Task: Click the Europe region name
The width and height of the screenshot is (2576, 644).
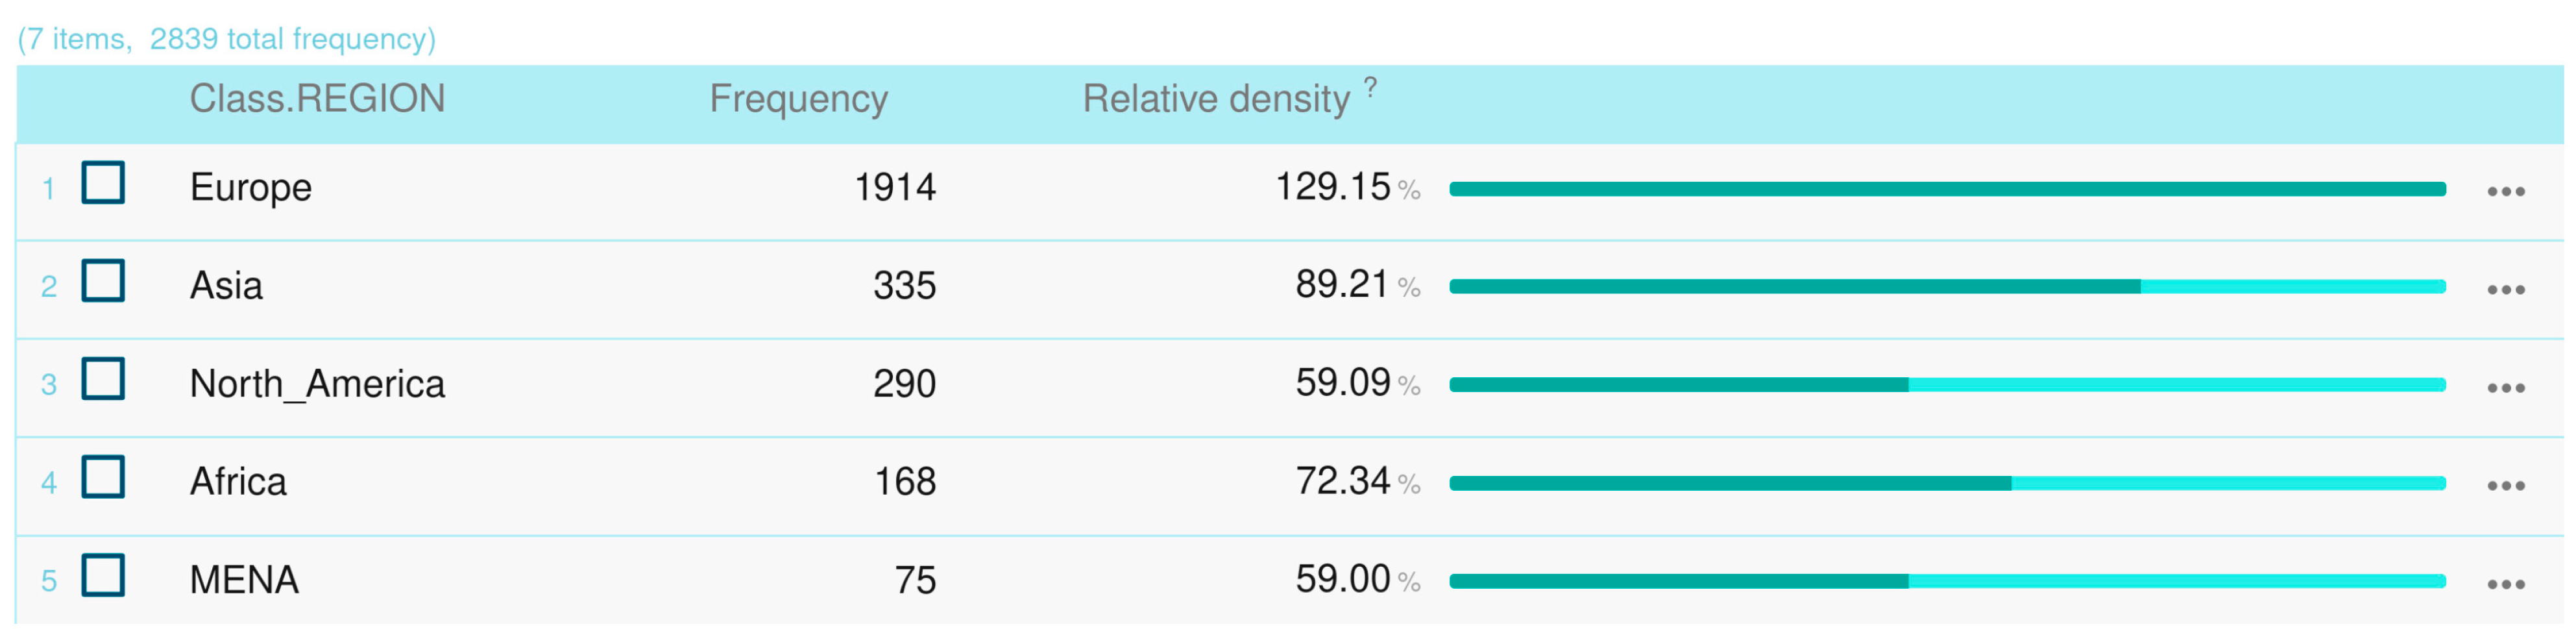Action: 251,188
